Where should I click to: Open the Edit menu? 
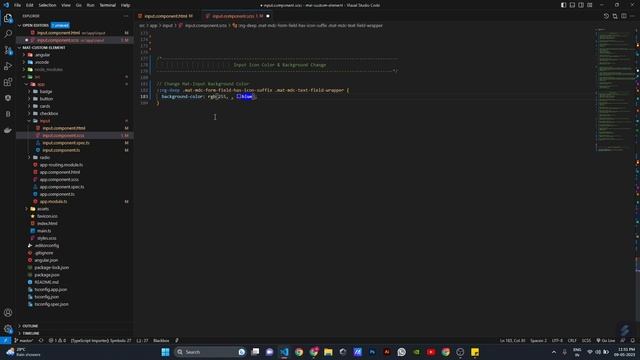point(30,5)
